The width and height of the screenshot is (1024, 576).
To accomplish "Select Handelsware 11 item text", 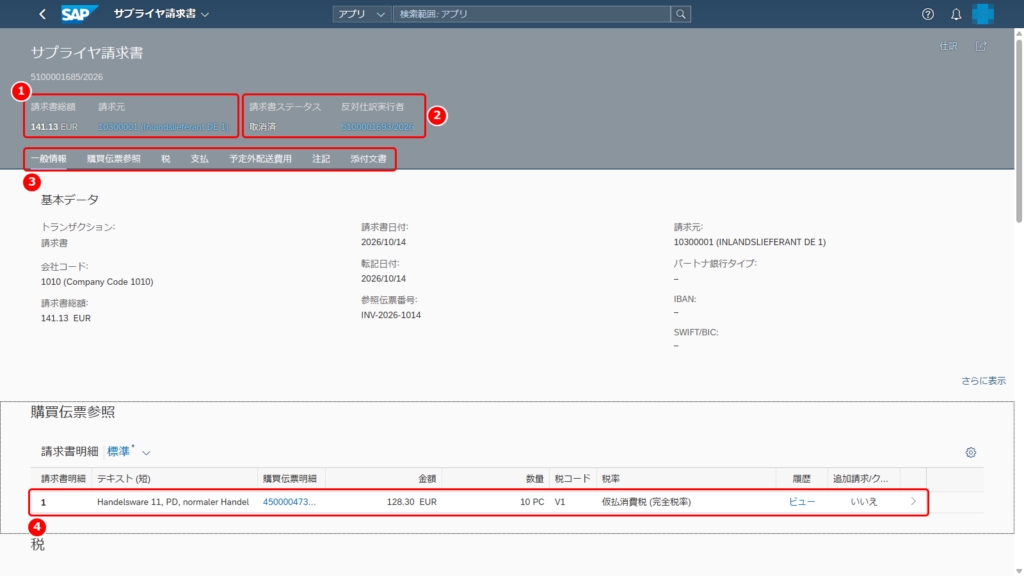I will point(173,502).
